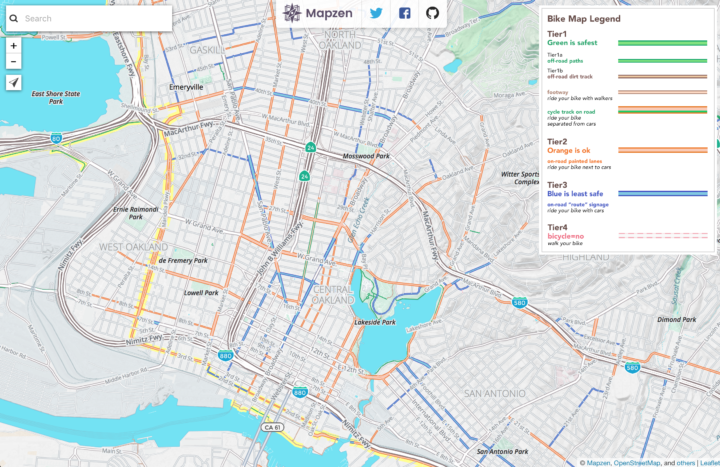
Task: Click the Lowell Park label
Action: [x=201, y=293]
